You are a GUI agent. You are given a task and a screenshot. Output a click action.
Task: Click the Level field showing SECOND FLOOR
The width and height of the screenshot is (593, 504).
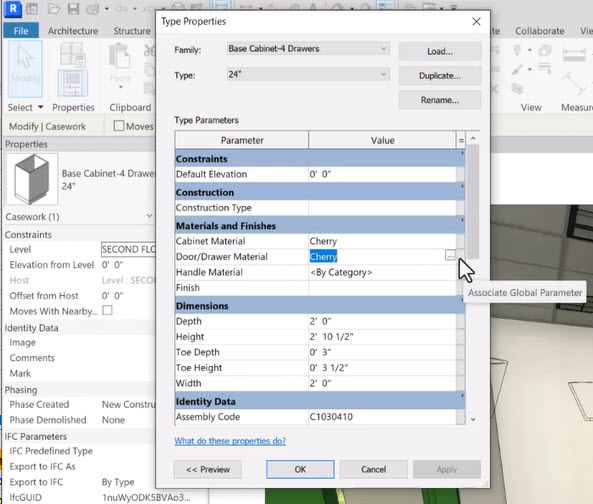pyautogui.click(x=129, y=249)
